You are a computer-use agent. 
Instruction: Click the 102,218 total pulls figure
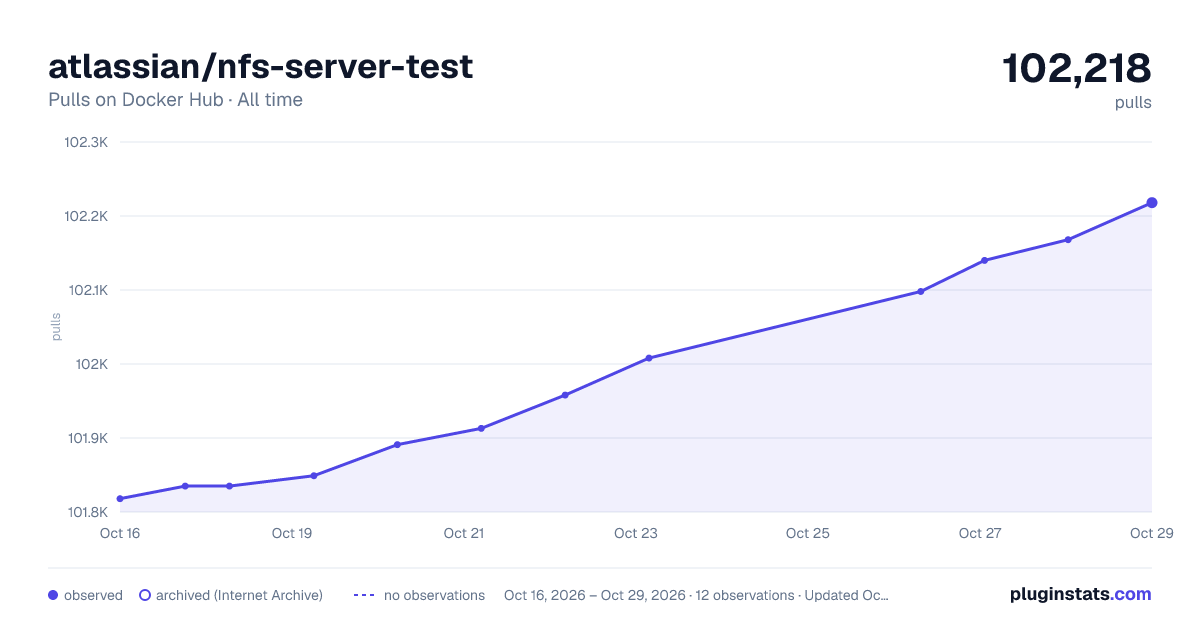click(x=1077, y=68)
